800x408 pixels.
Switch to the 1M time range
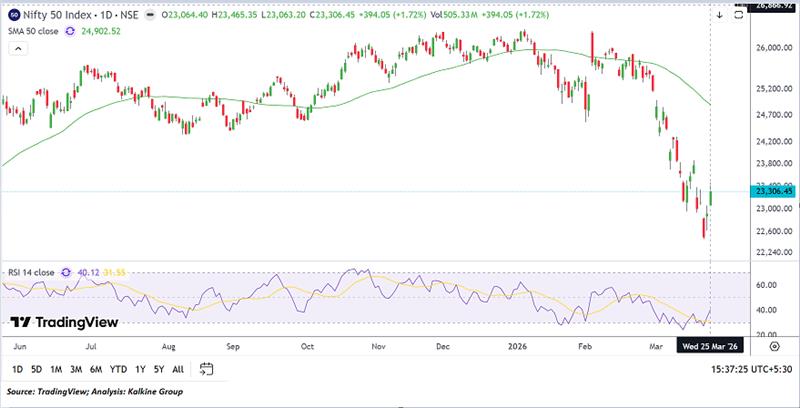tap(57, 369)
